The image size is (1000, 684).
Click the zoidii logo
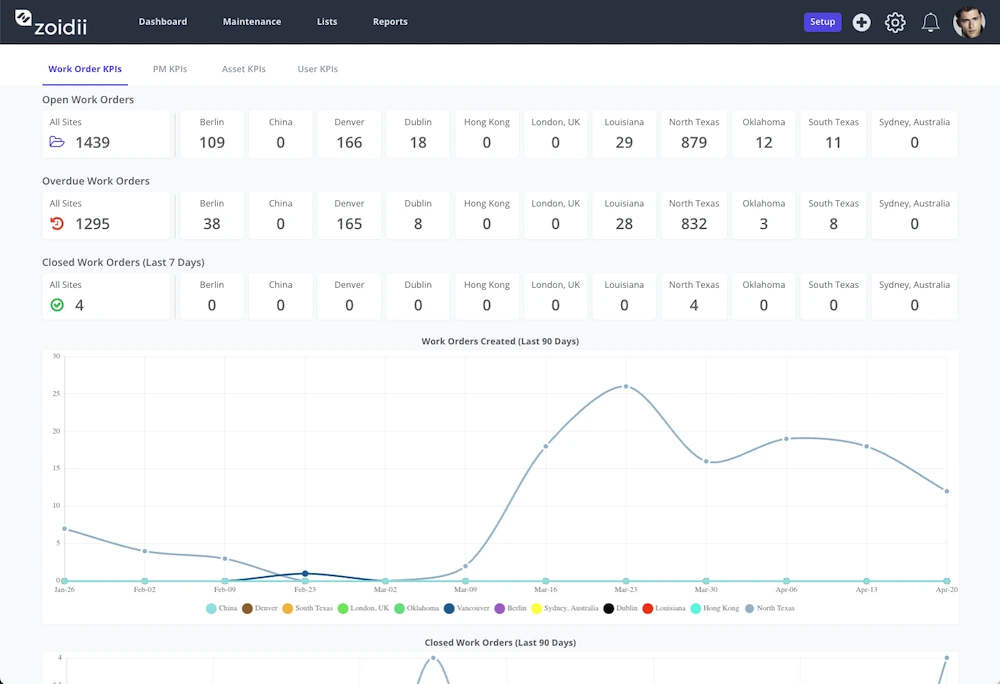[50, 22]
